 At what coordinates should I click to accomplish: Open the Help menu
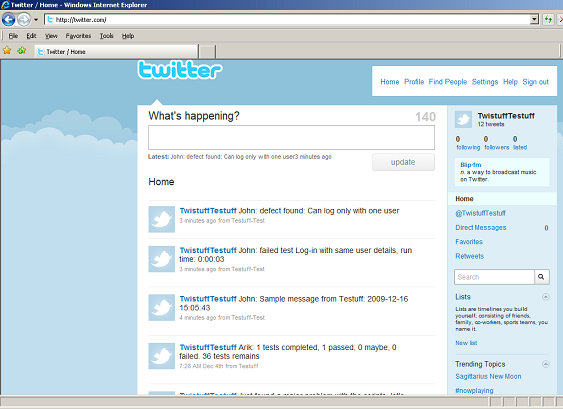[128, 36]
